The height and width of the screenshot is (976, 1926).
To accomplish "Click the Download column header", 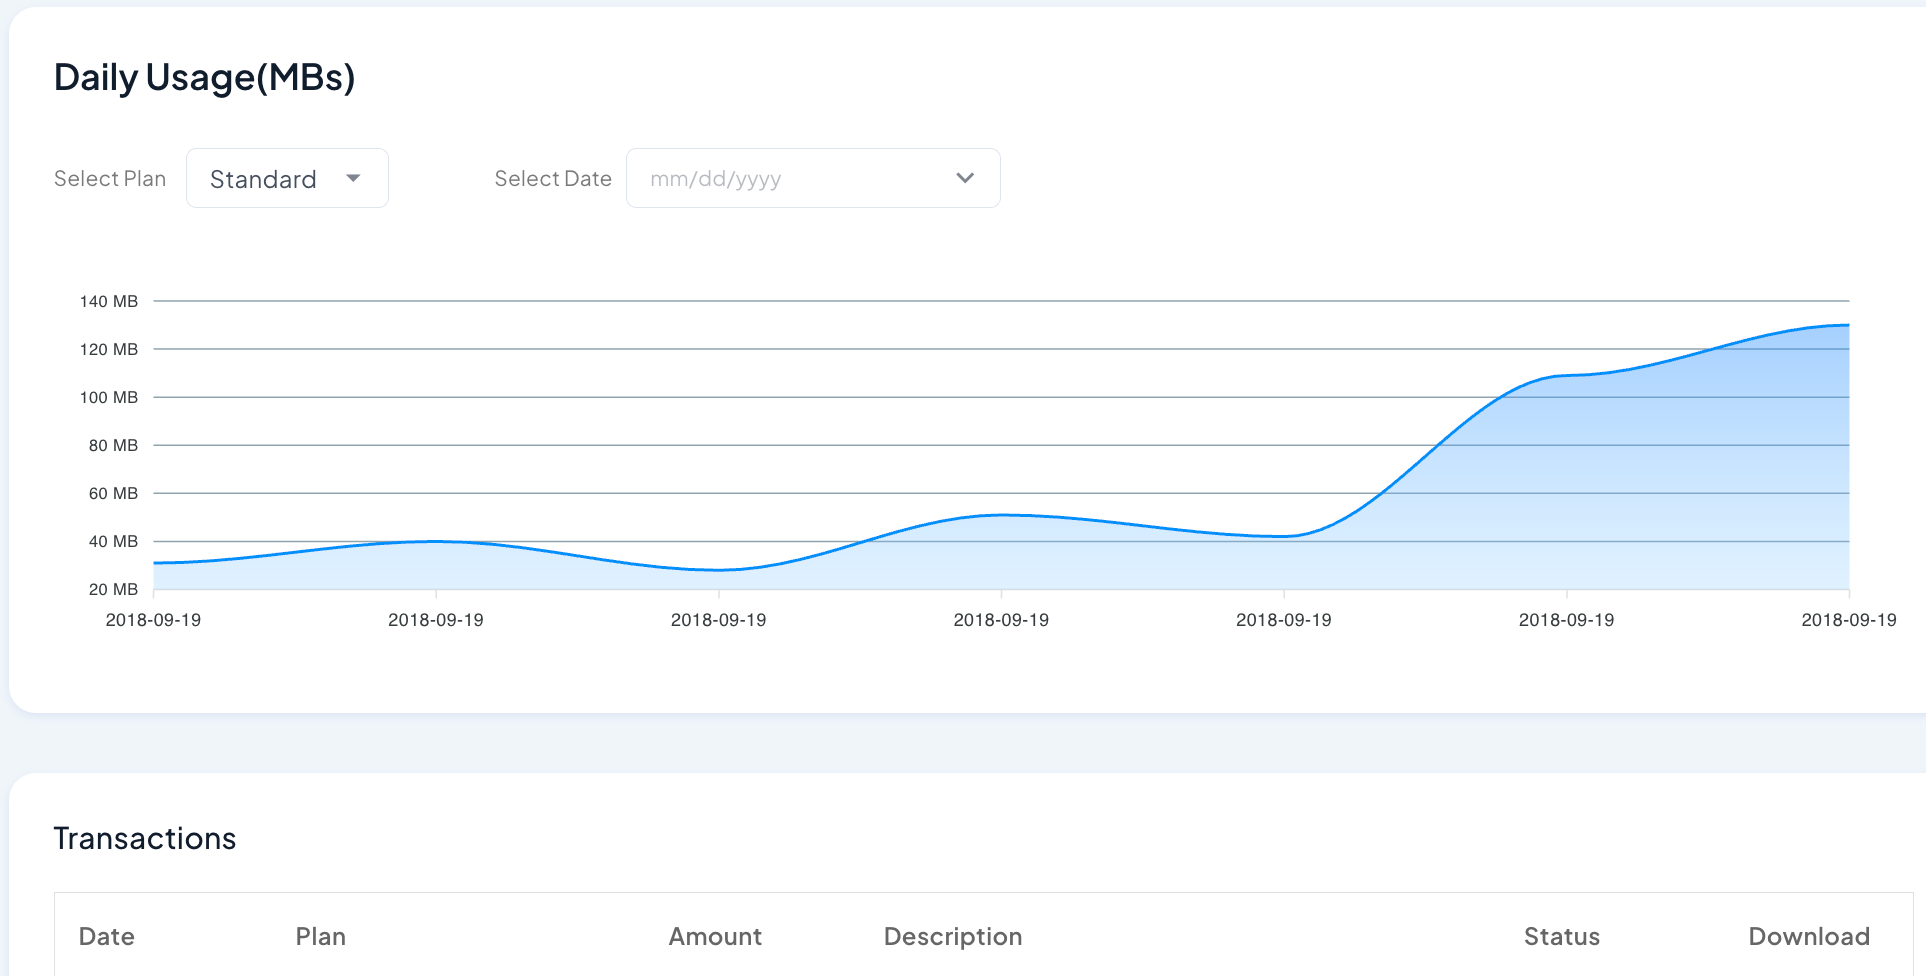I will [x=1808, y=936].
